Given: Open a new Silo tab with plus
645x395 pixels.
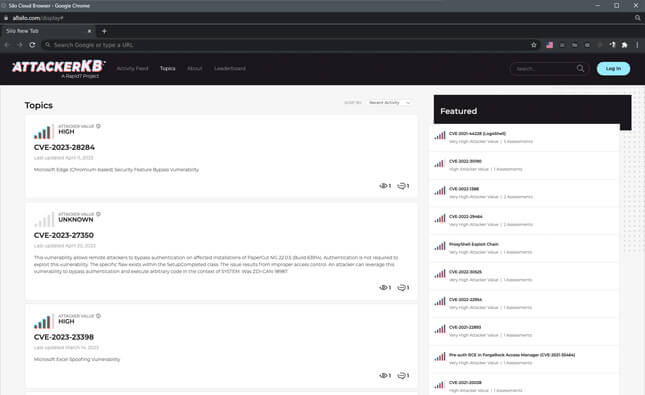Looking at the screenshot, I should coord(104,31).
